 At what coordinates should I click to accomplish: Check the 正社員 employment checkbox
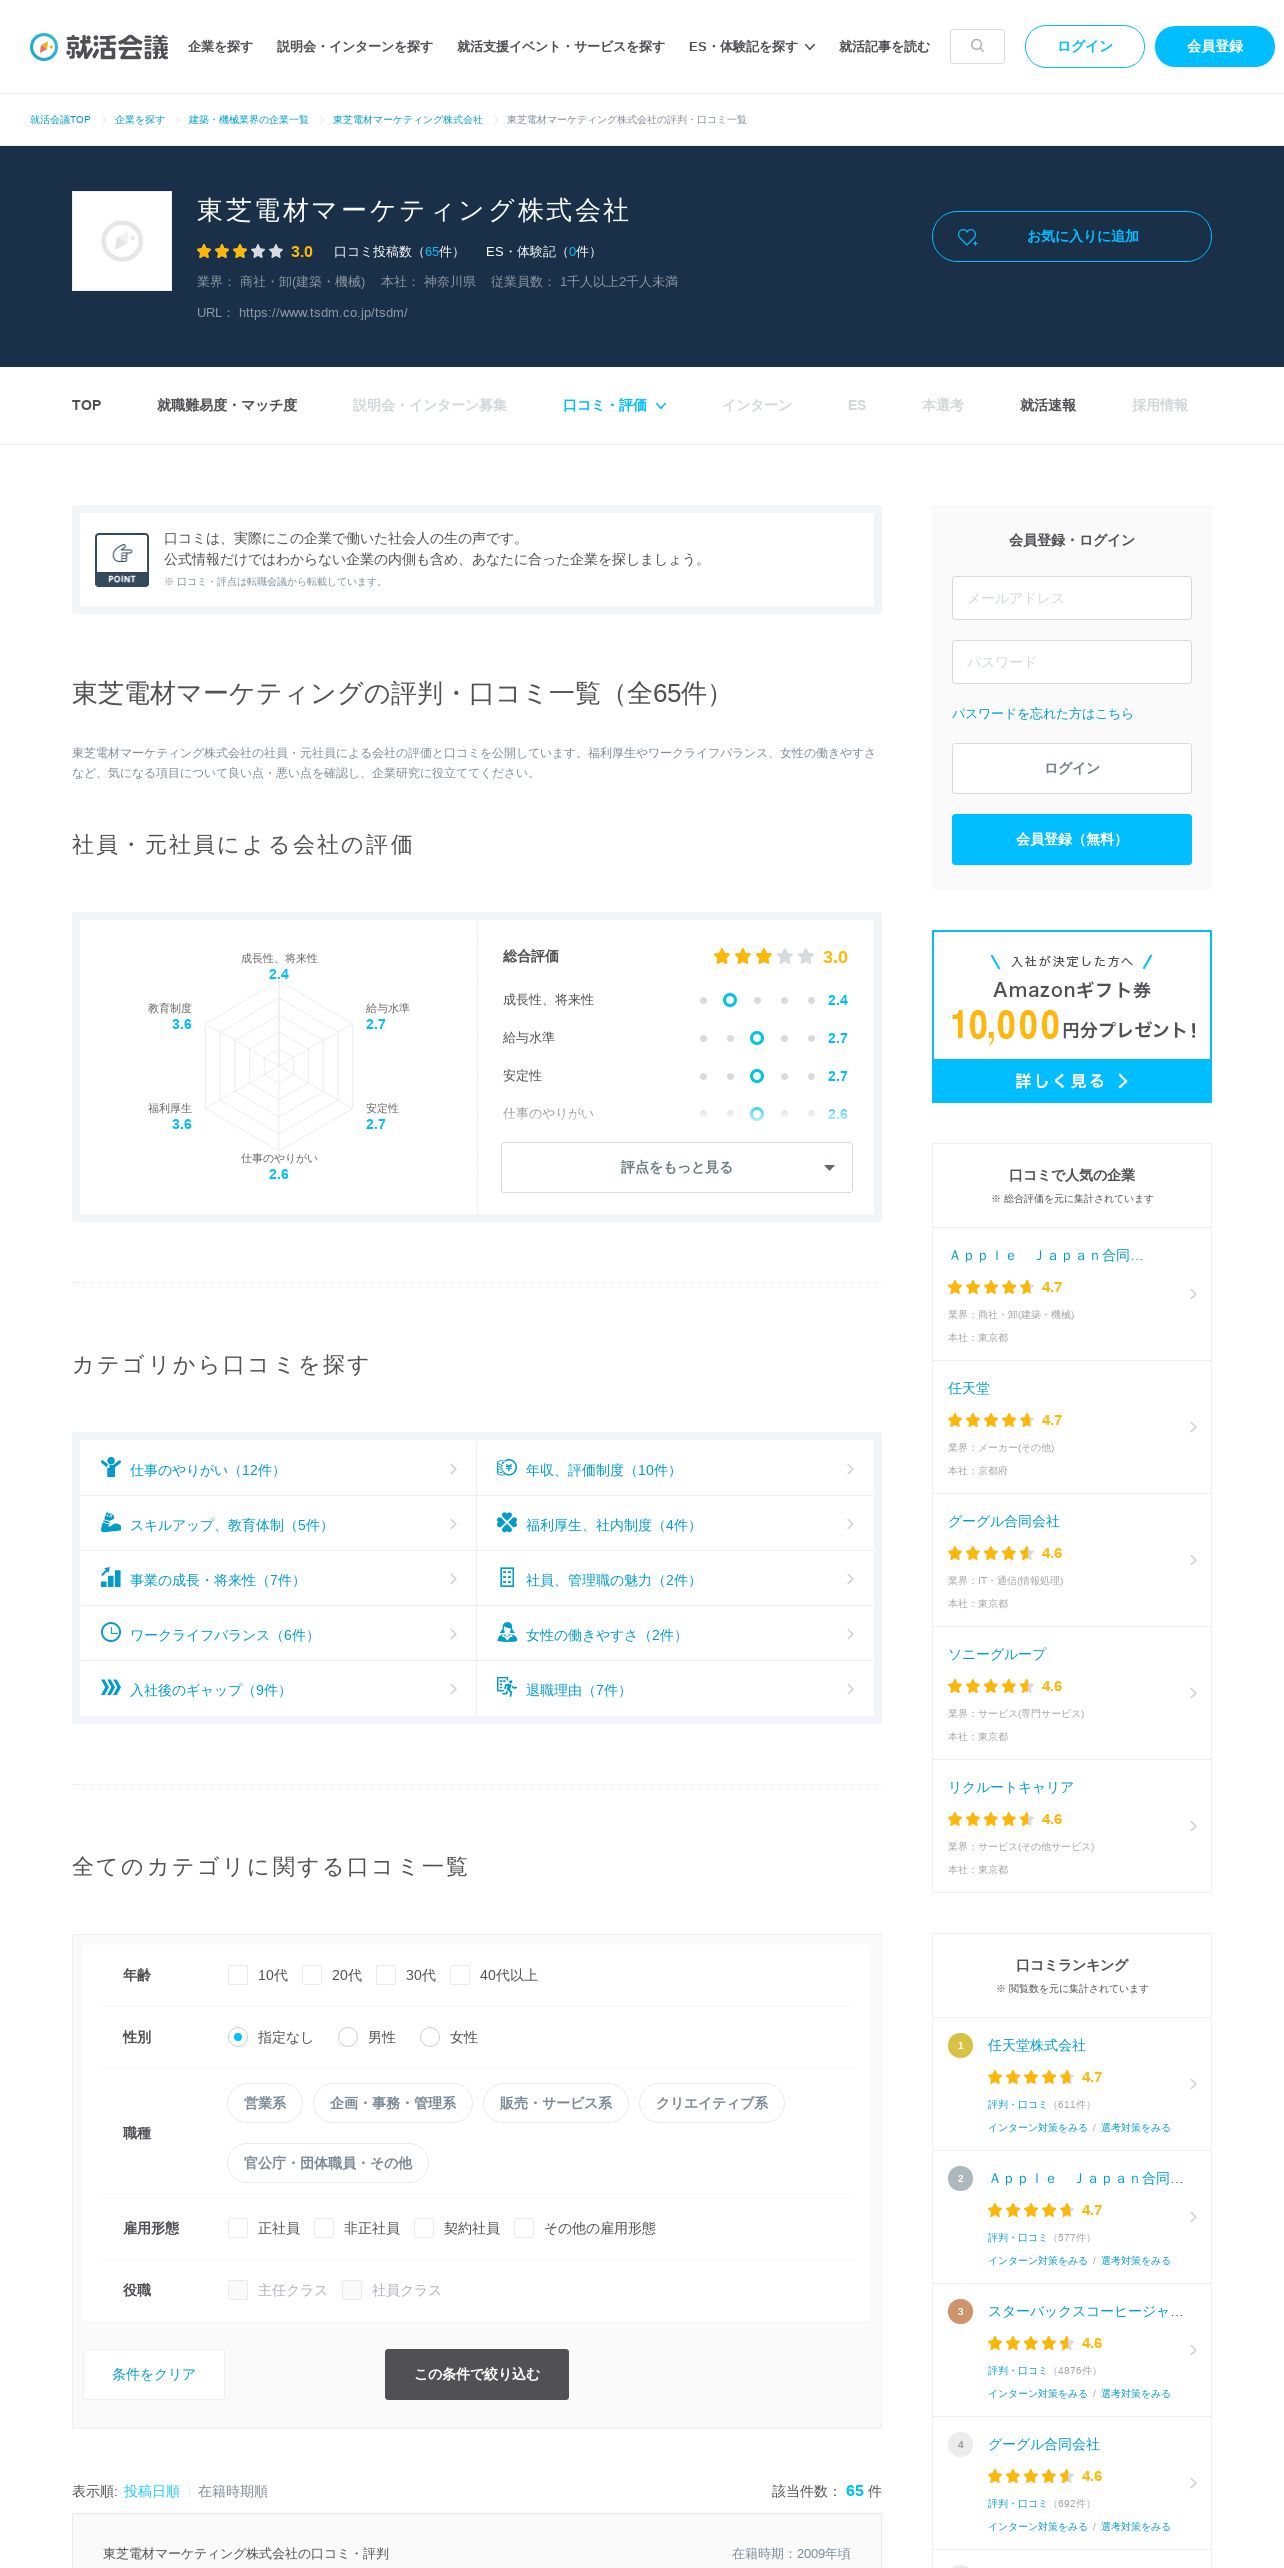point(238,2228)
